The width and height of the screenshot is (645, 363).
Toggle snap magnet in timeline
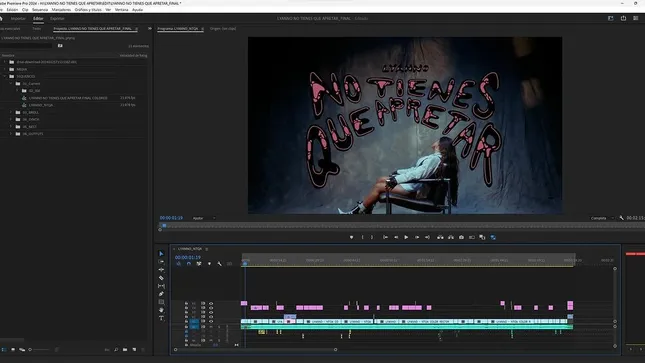click(188, 264)
